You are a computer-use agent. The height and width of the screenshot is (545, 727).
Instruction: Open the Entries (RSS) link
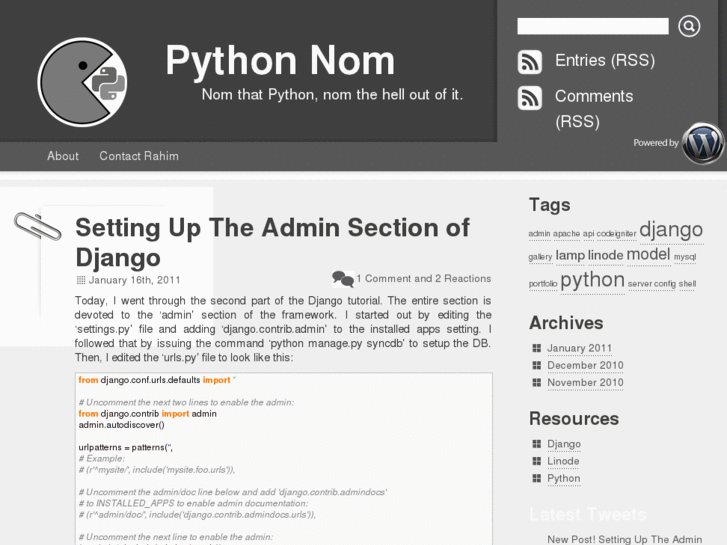pos(605,60)
